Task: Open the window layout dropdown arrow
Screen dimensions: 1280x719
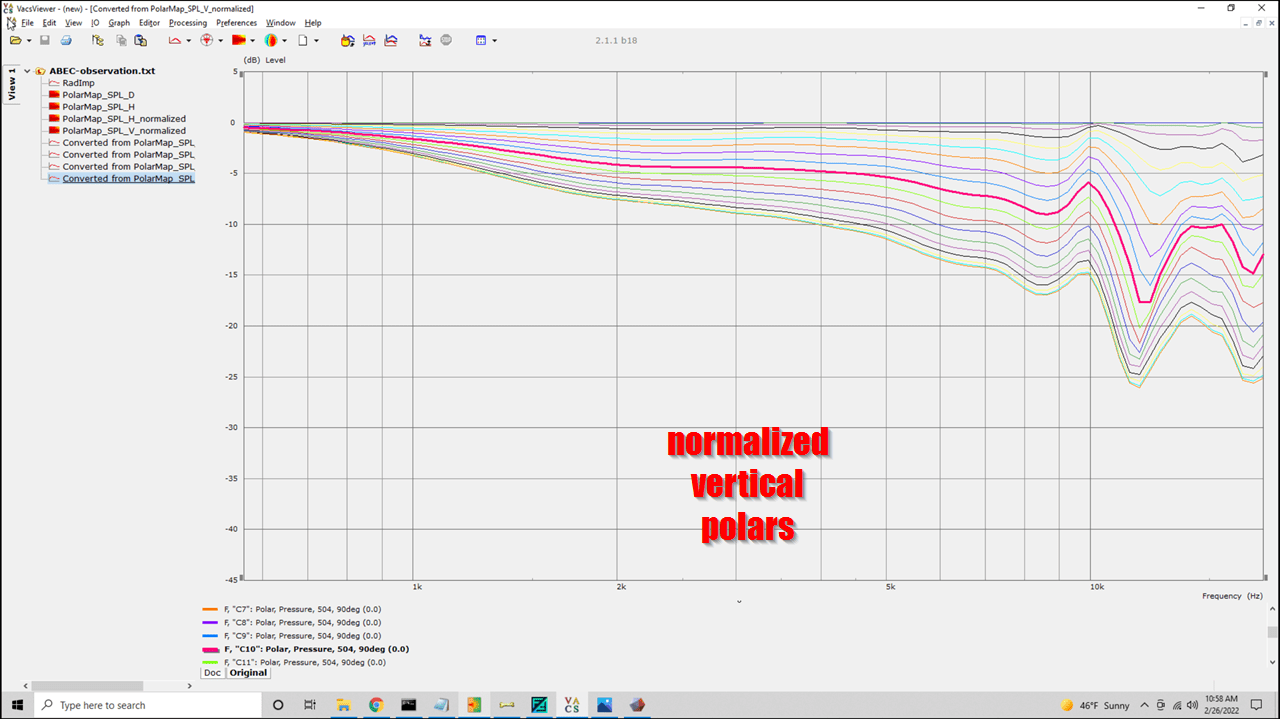Action: tap(494, 41)
